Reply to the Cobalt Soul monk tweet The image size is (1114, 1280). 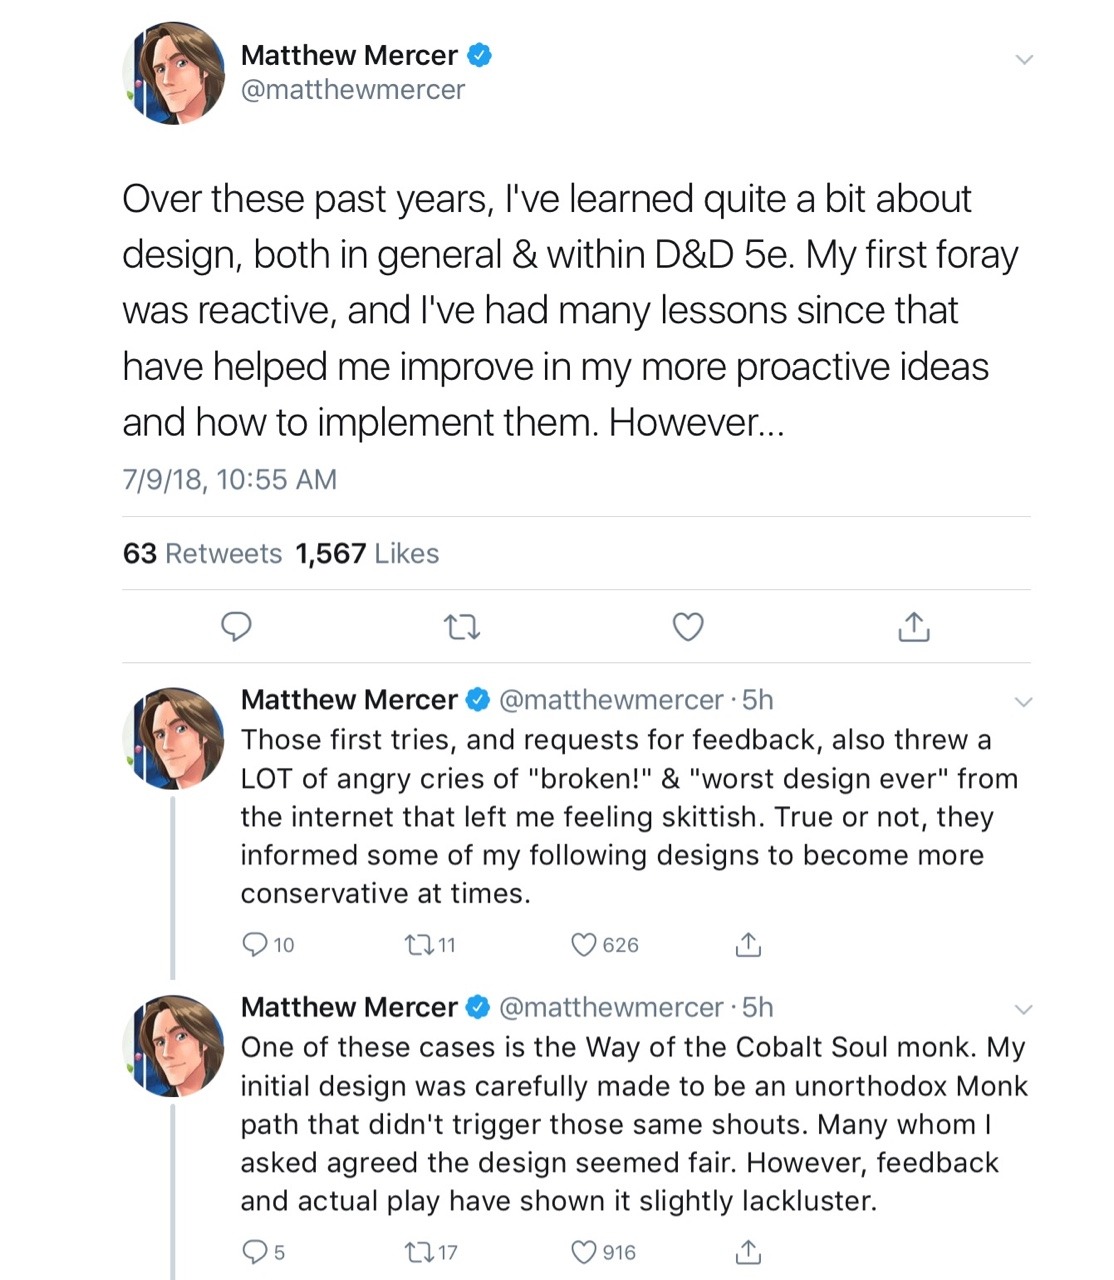256,1251
